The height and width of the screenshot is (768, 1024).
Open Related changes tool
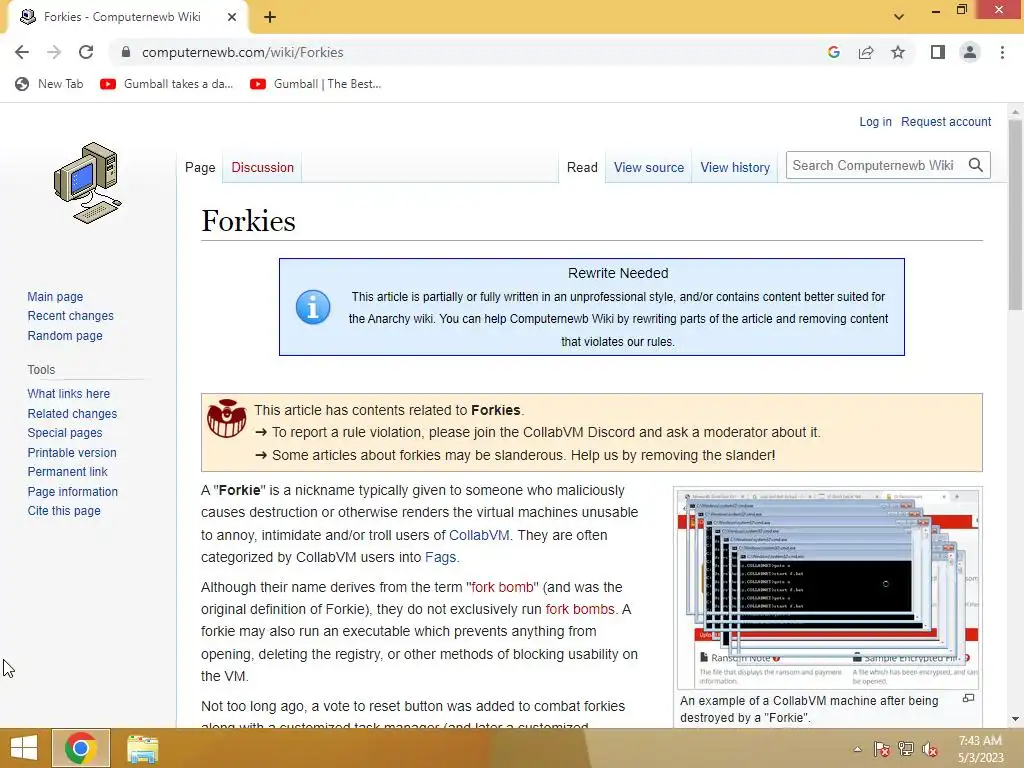[72, 413]
